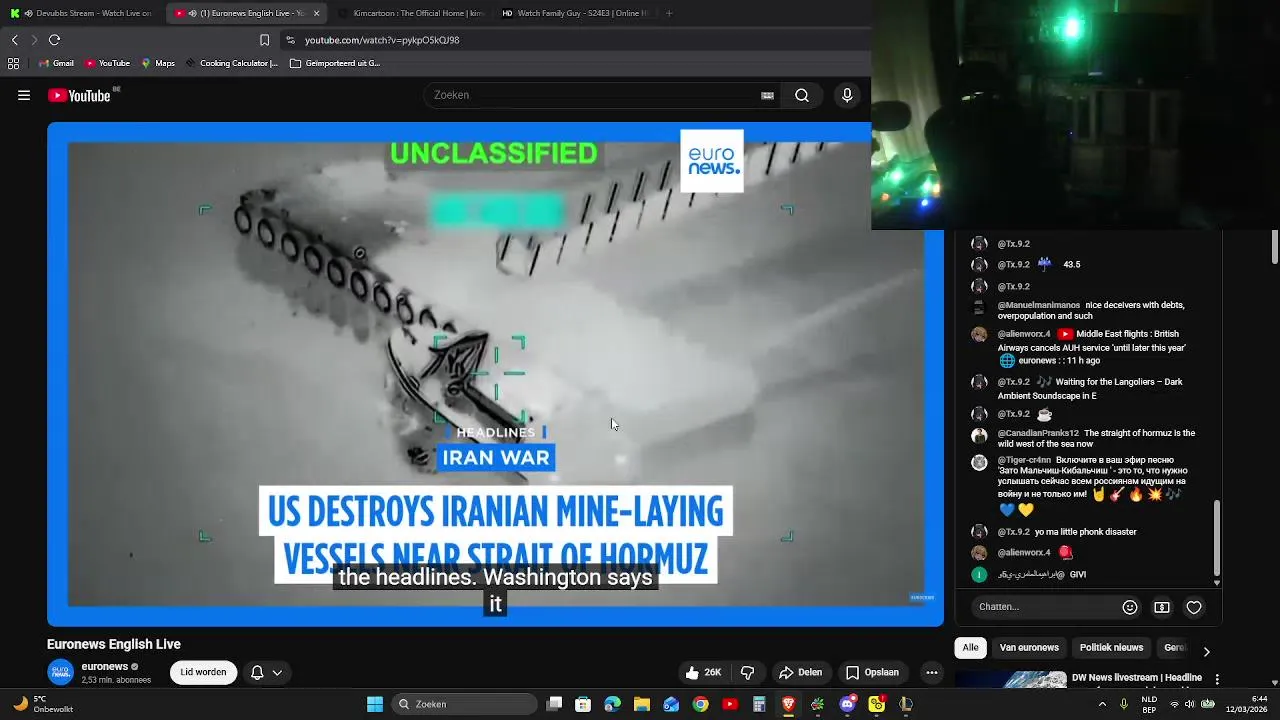Open Google Chrome from taskbar
The width and height of the screenshot is (1280, 720).
tap(701, 704)
